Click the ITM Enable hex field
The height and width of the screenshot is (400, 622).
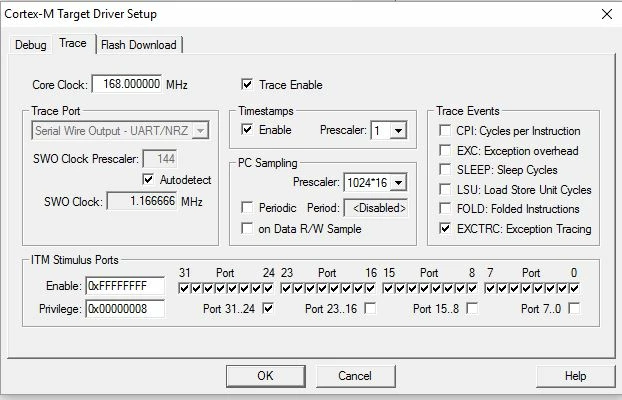tap(125, 286)
